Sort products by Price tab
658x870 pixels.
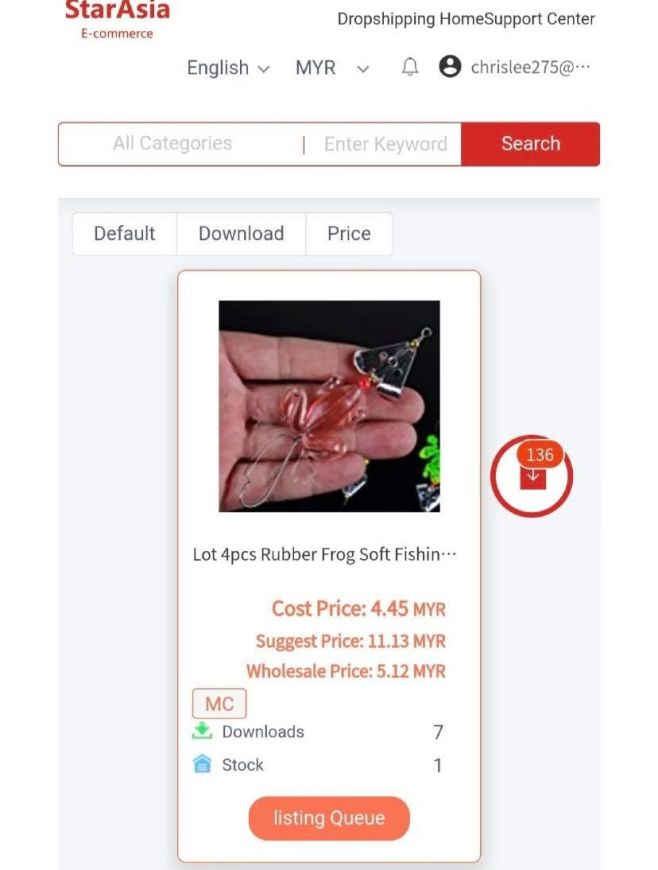349,234
